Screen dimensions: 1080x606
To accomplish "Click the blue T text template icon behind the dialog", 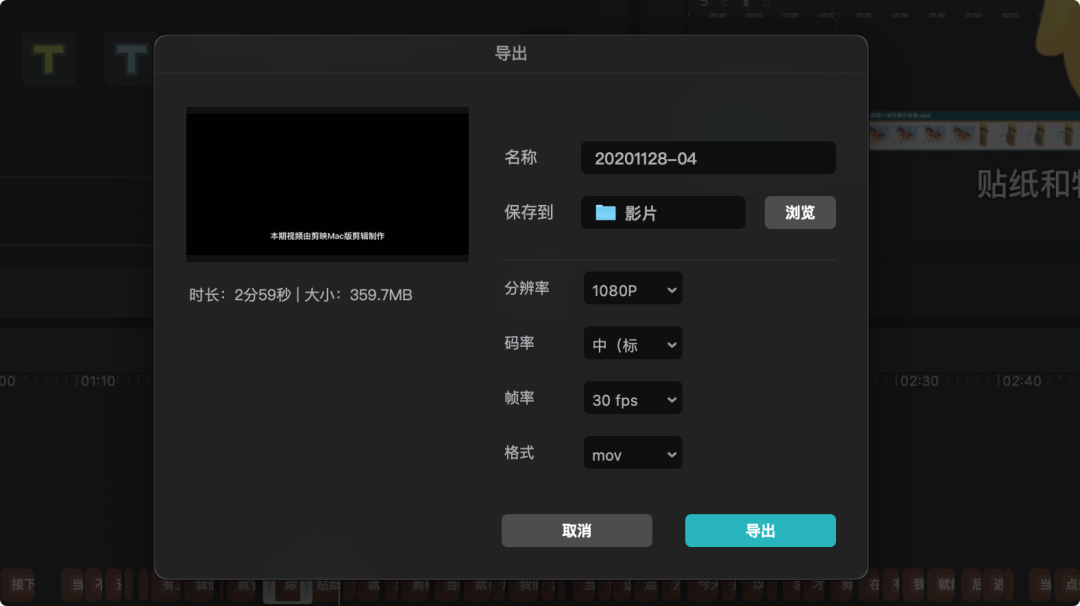I will (x=130, y=59).
